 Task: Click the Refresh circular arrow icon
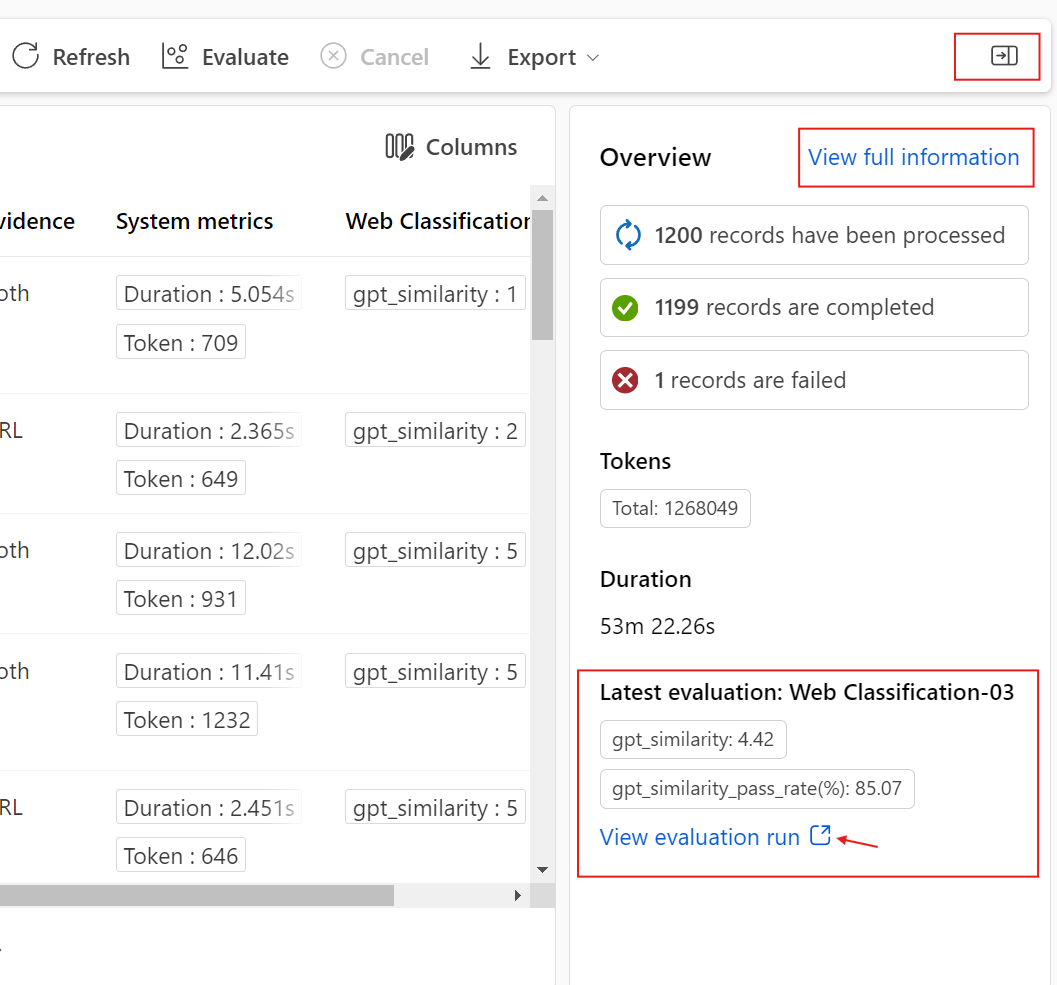(26, 56)
